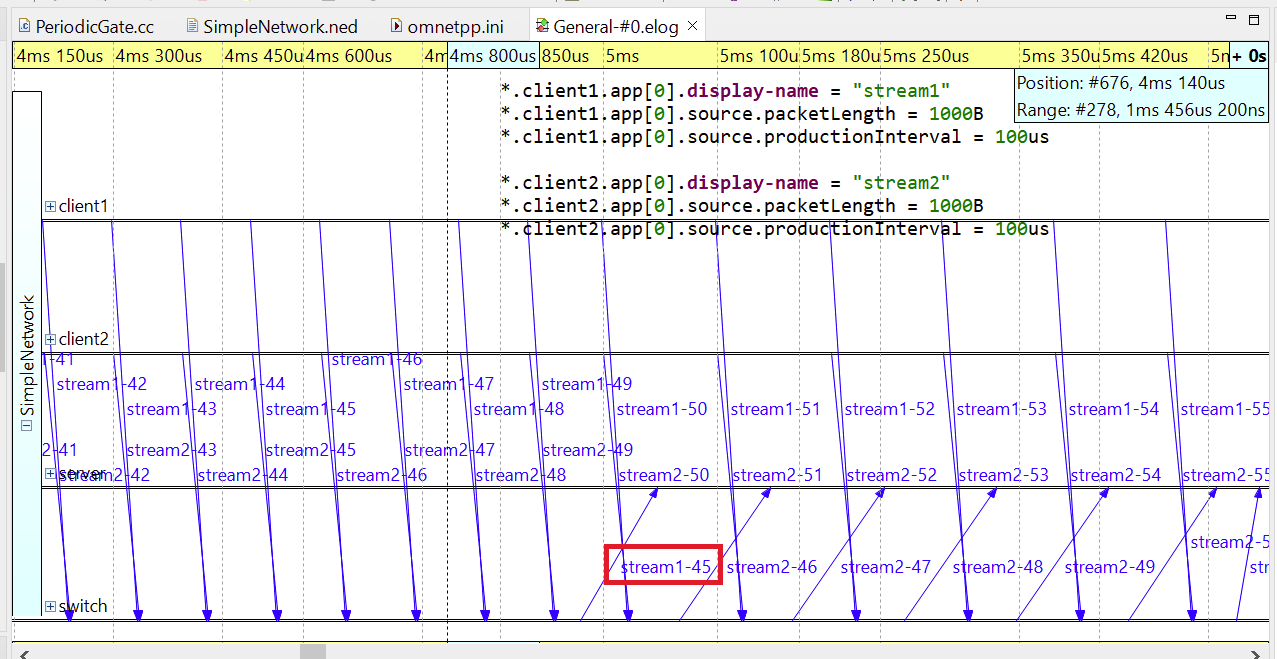Screen dimensions: 1277x659
Task: Expand the client1 module axis
Action: point(49,205)
